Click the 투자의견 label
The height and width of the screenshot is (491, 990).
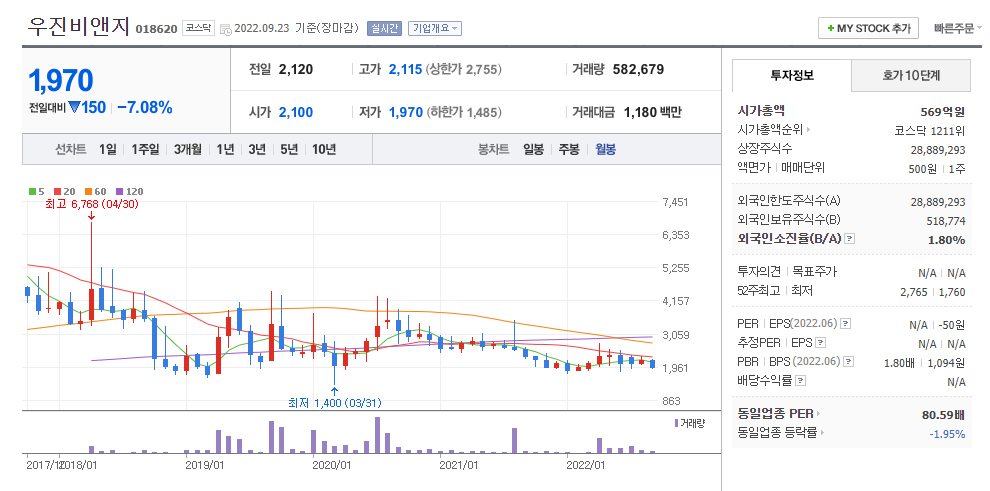(x=760, y=272)
